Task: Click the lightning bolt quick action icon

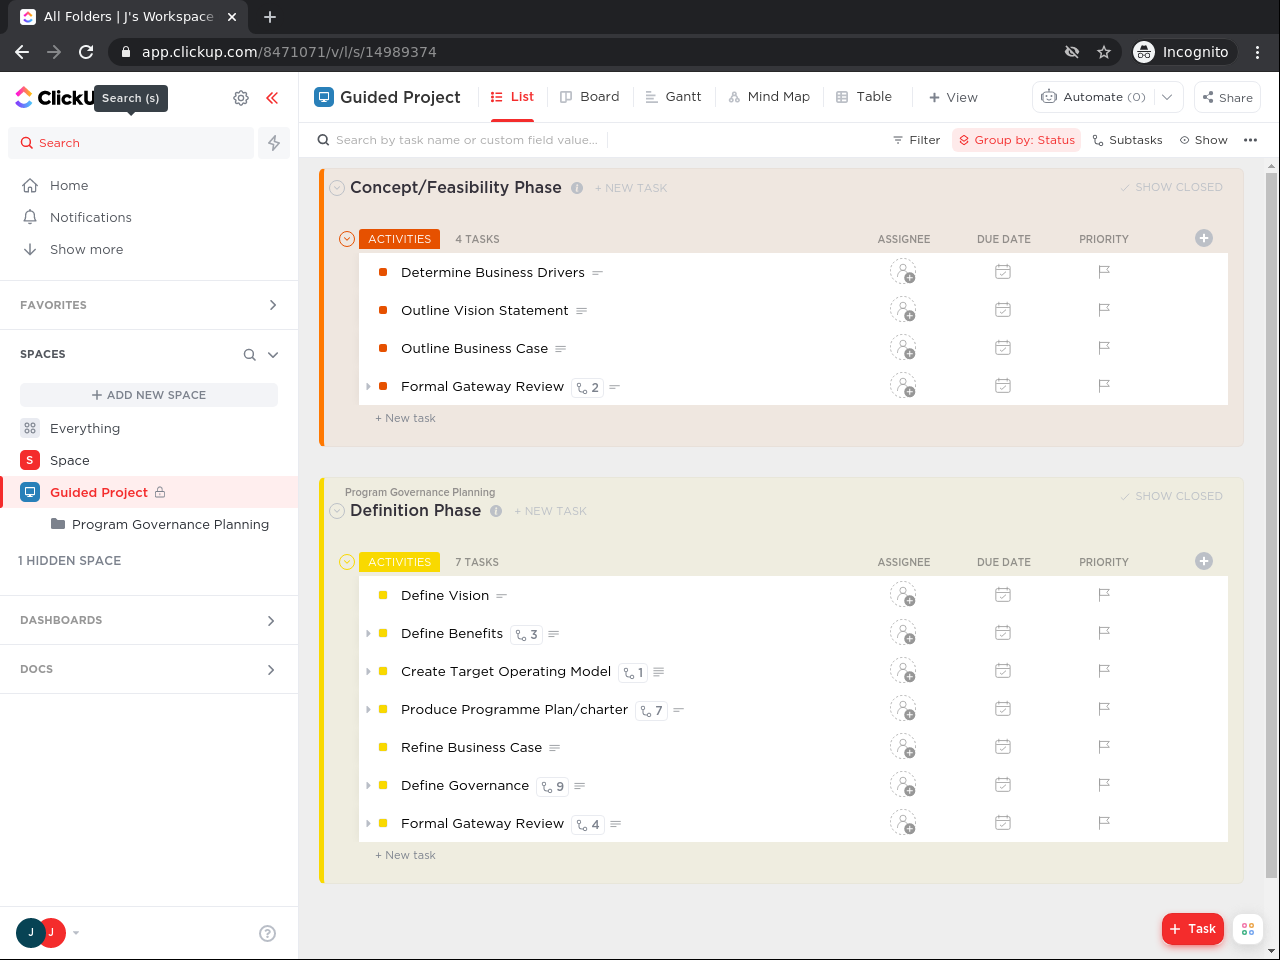Action: click(274, 143)
